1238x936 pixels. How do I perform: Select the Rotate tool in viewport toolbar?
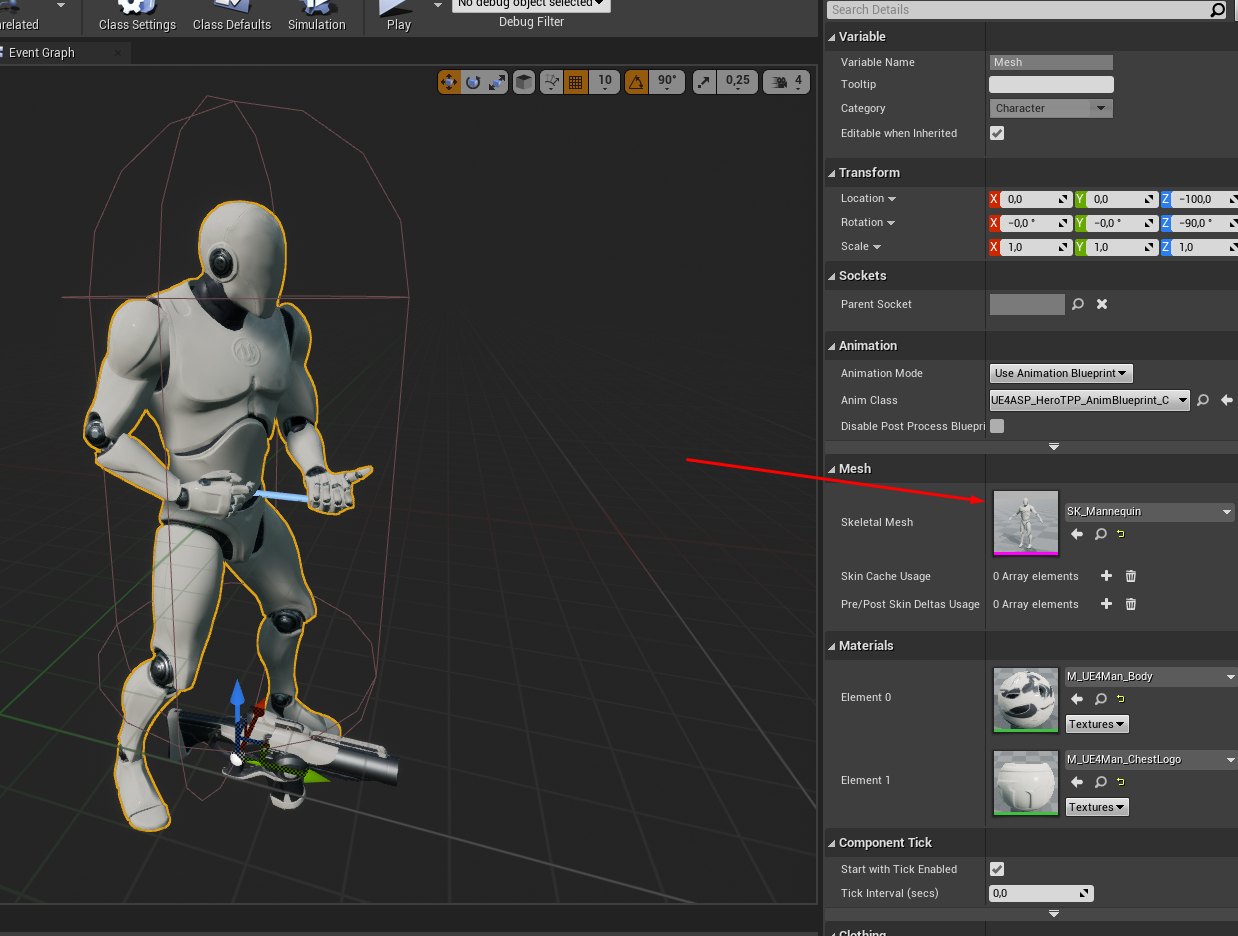472,81
